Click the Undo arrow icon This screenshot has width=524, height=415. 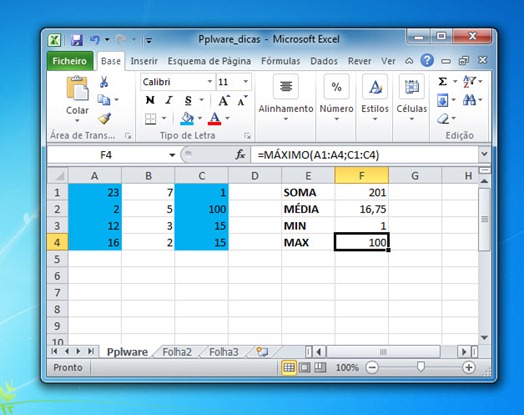pyautogui.click(x=95, y=40)
